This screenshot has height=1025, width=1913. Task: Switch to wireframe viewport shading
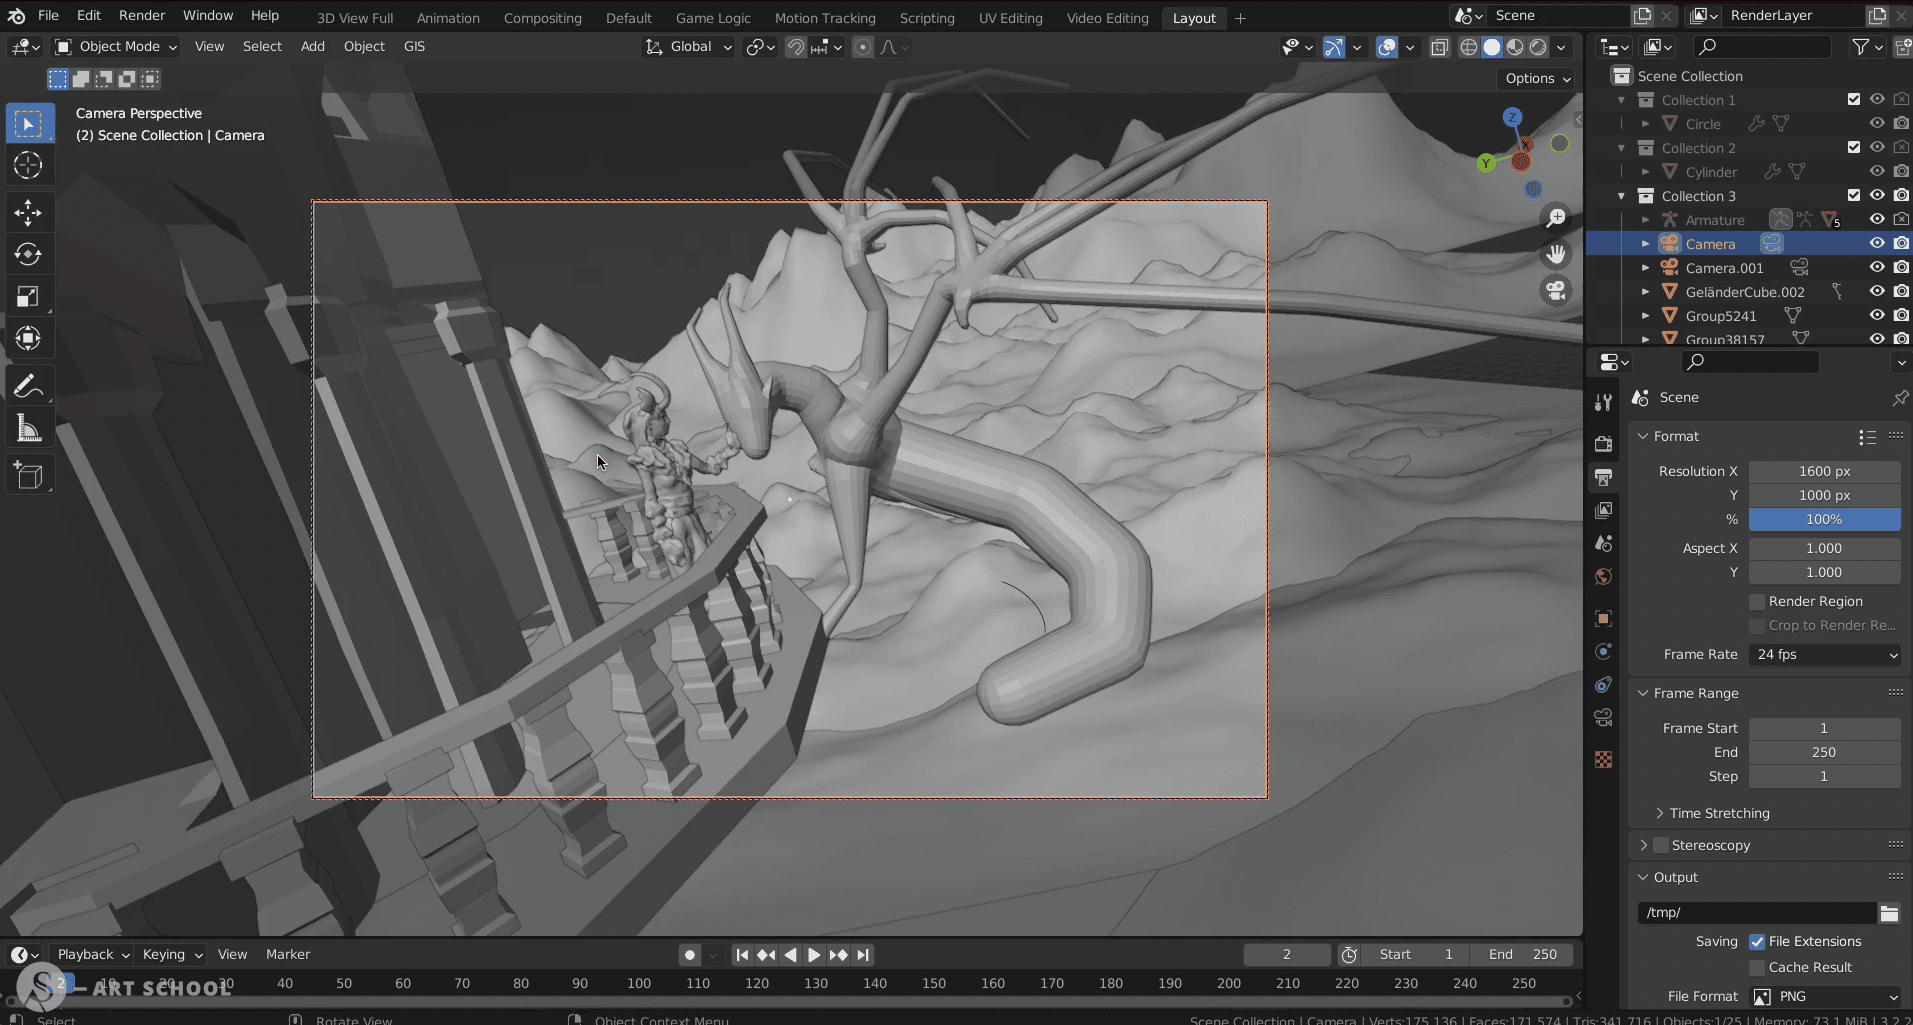tap(1468, 47)
